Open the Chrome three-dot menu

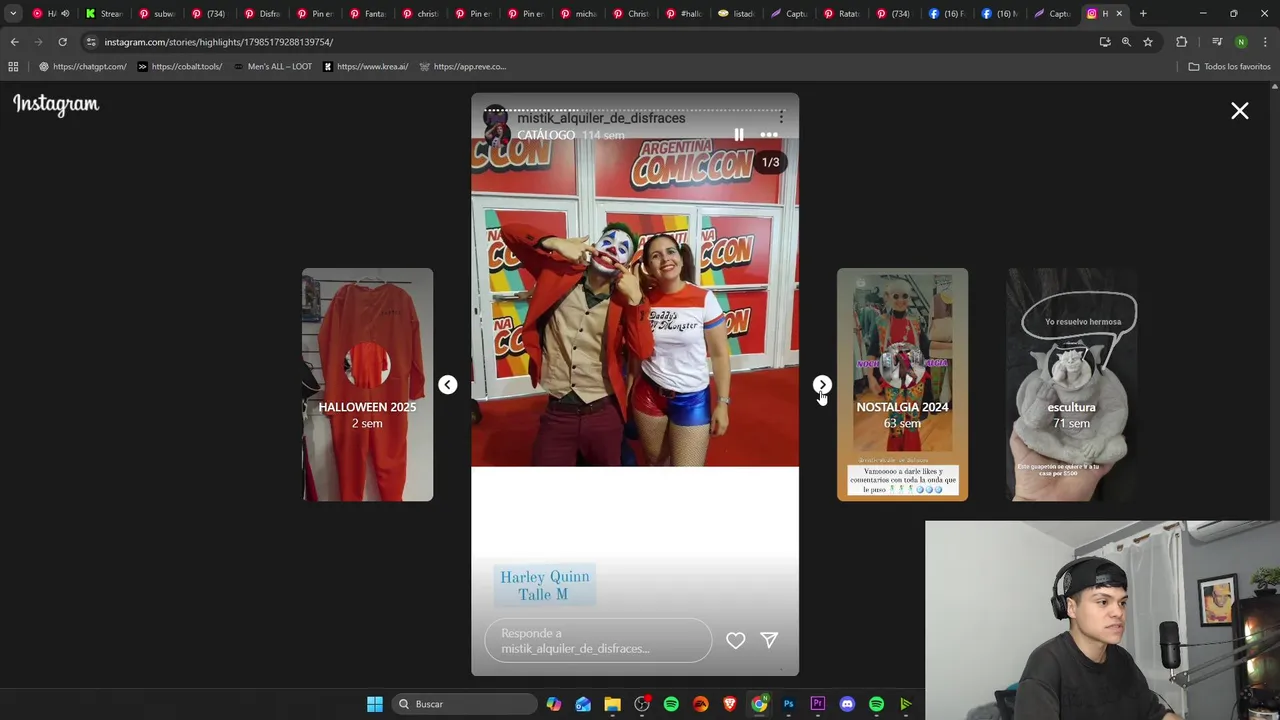click(x=1264, y=42)
